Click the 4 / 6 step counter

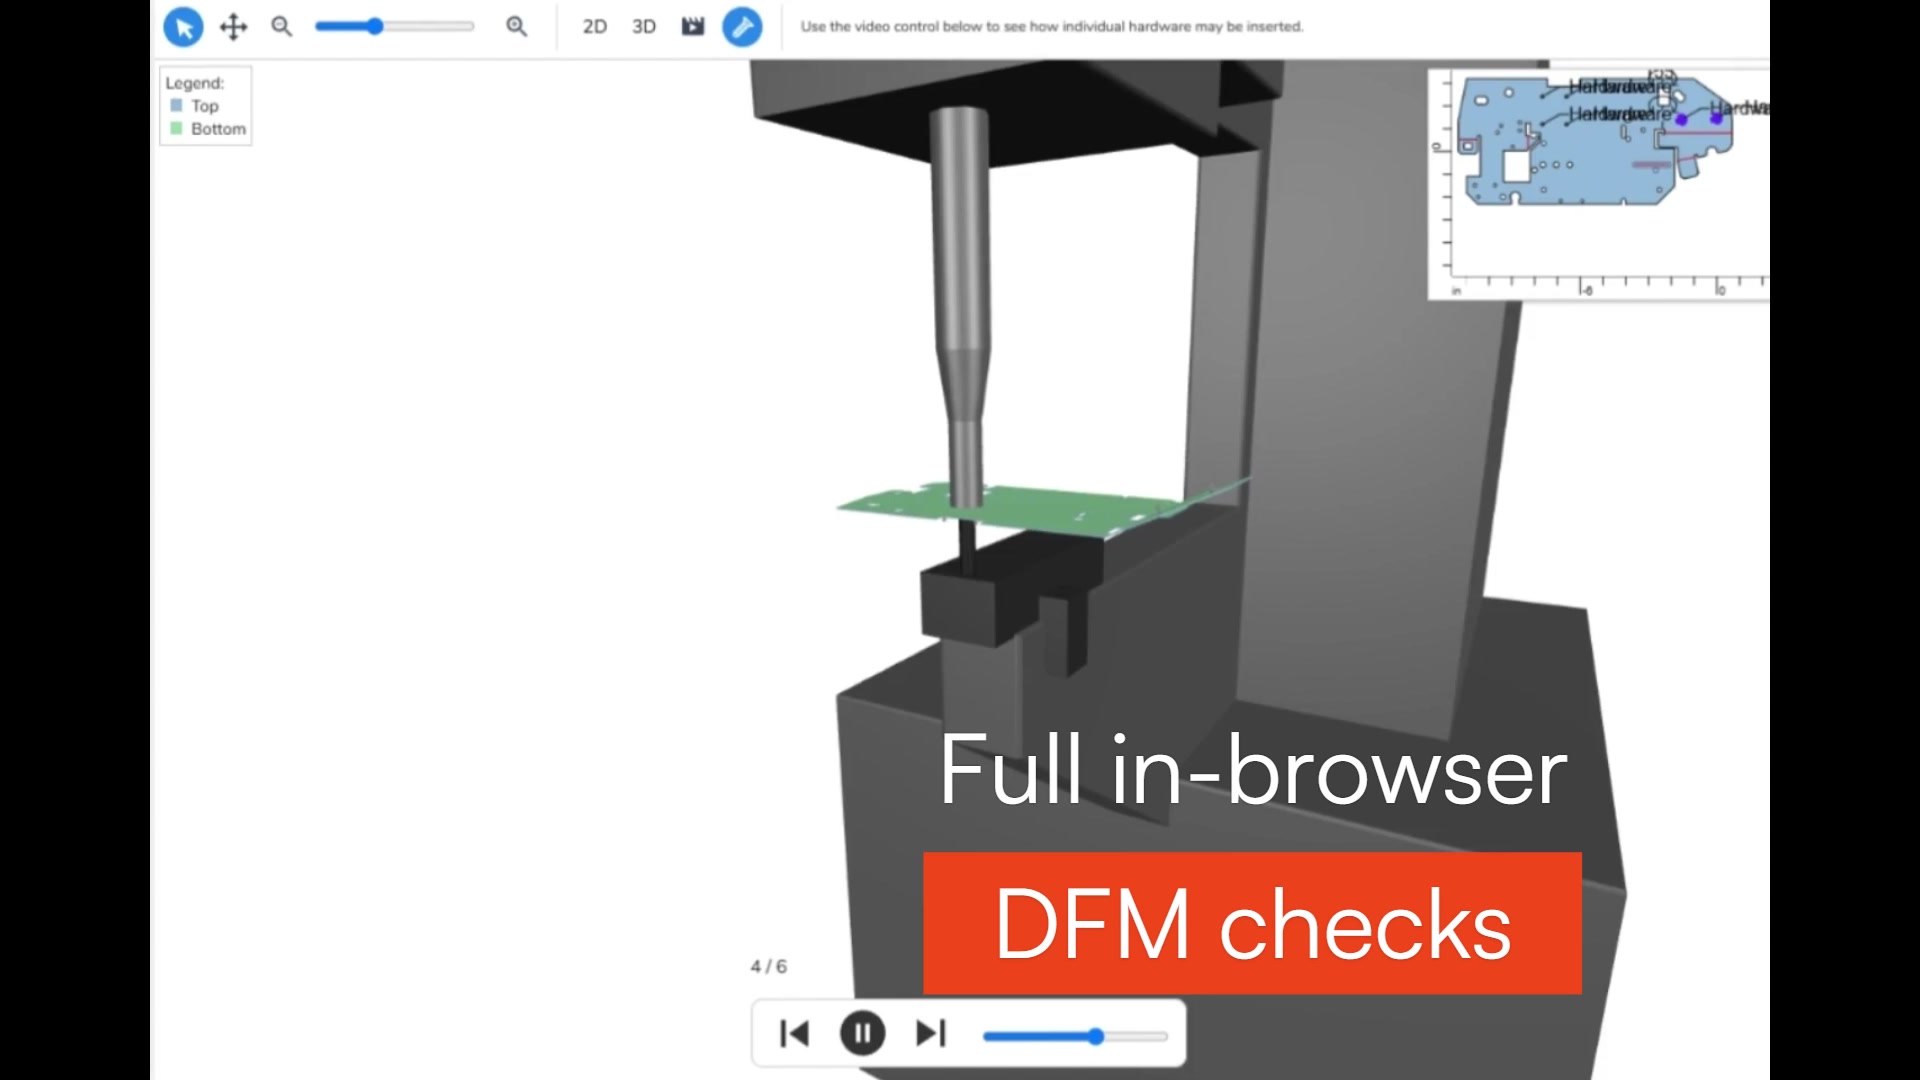click(x=768, y=966)
